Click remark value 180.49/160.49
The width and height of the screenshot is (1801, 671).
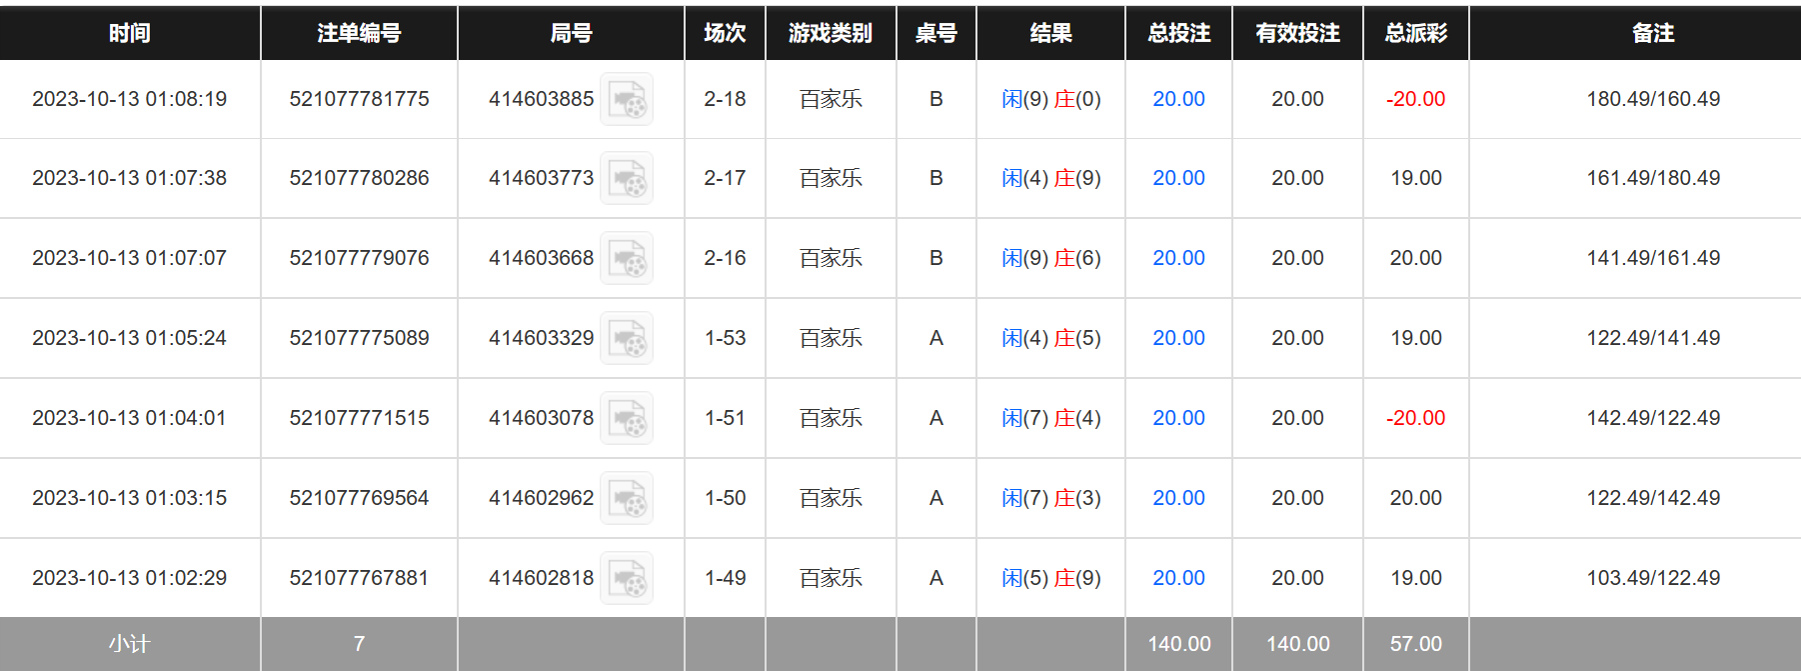[x=1653, y=99]
